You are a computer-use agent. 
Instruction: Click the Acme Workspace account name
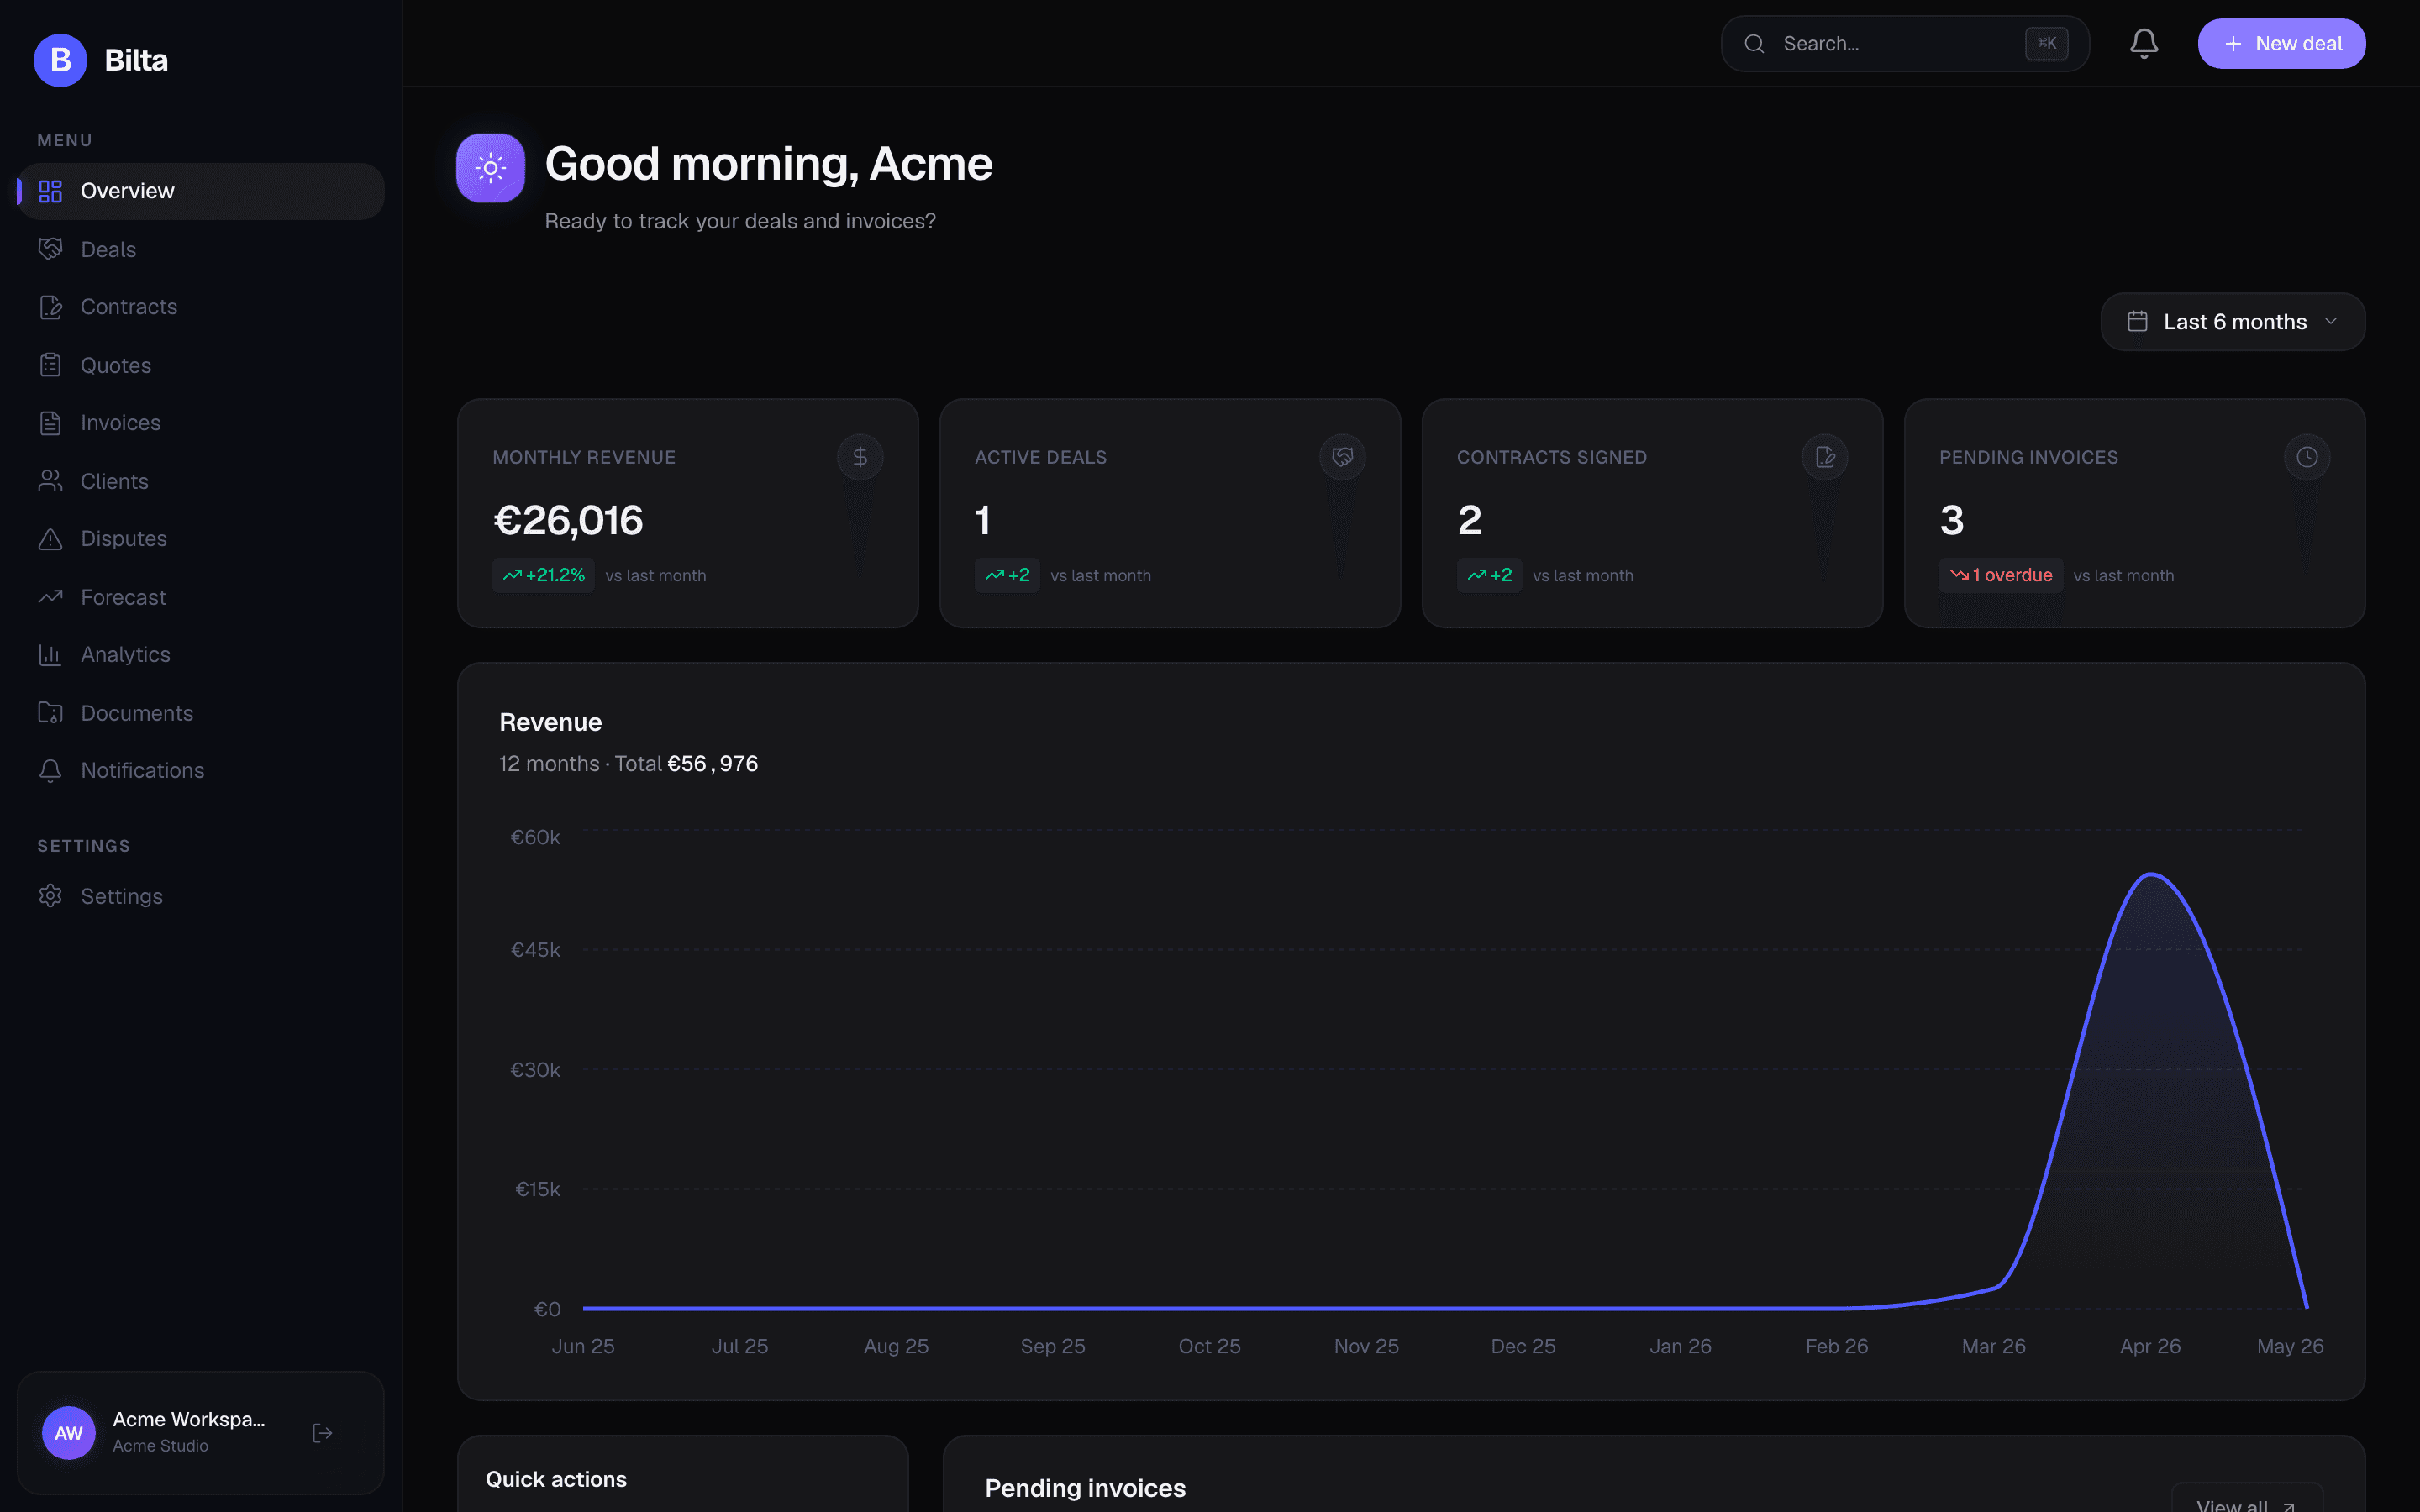point(188,1419)
